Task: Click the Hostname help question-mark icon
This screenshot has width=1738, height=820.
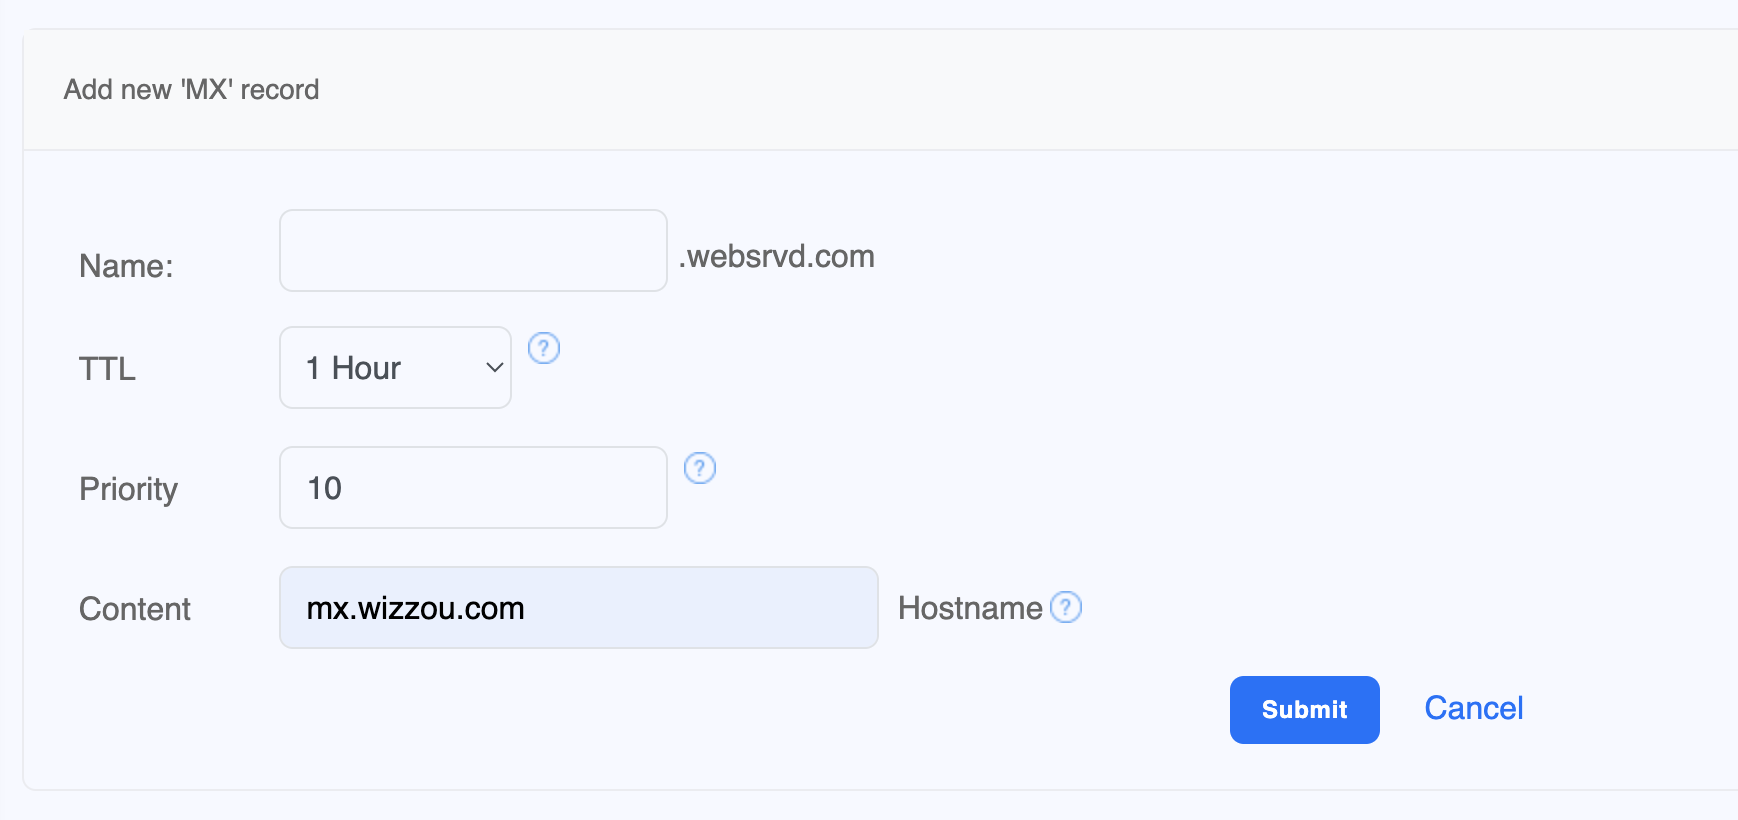Action: tap(1066, 607)
